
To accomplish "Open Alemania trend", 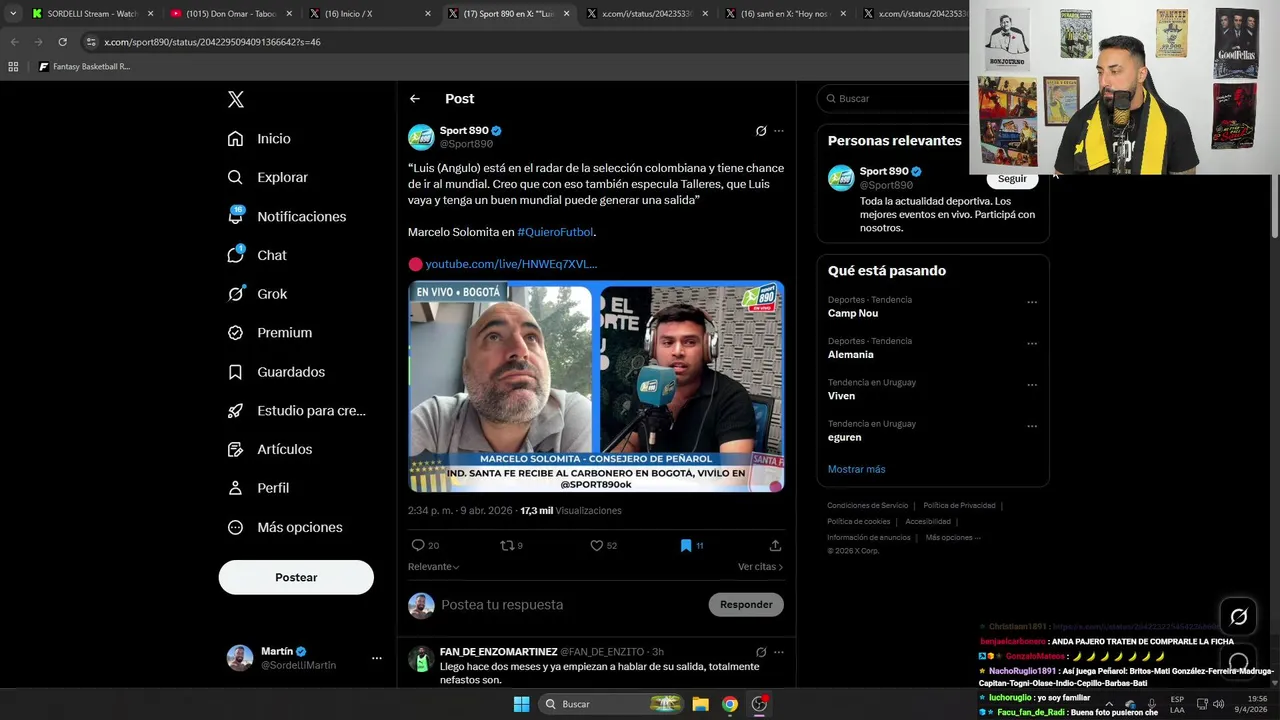I will pos(851,355).
